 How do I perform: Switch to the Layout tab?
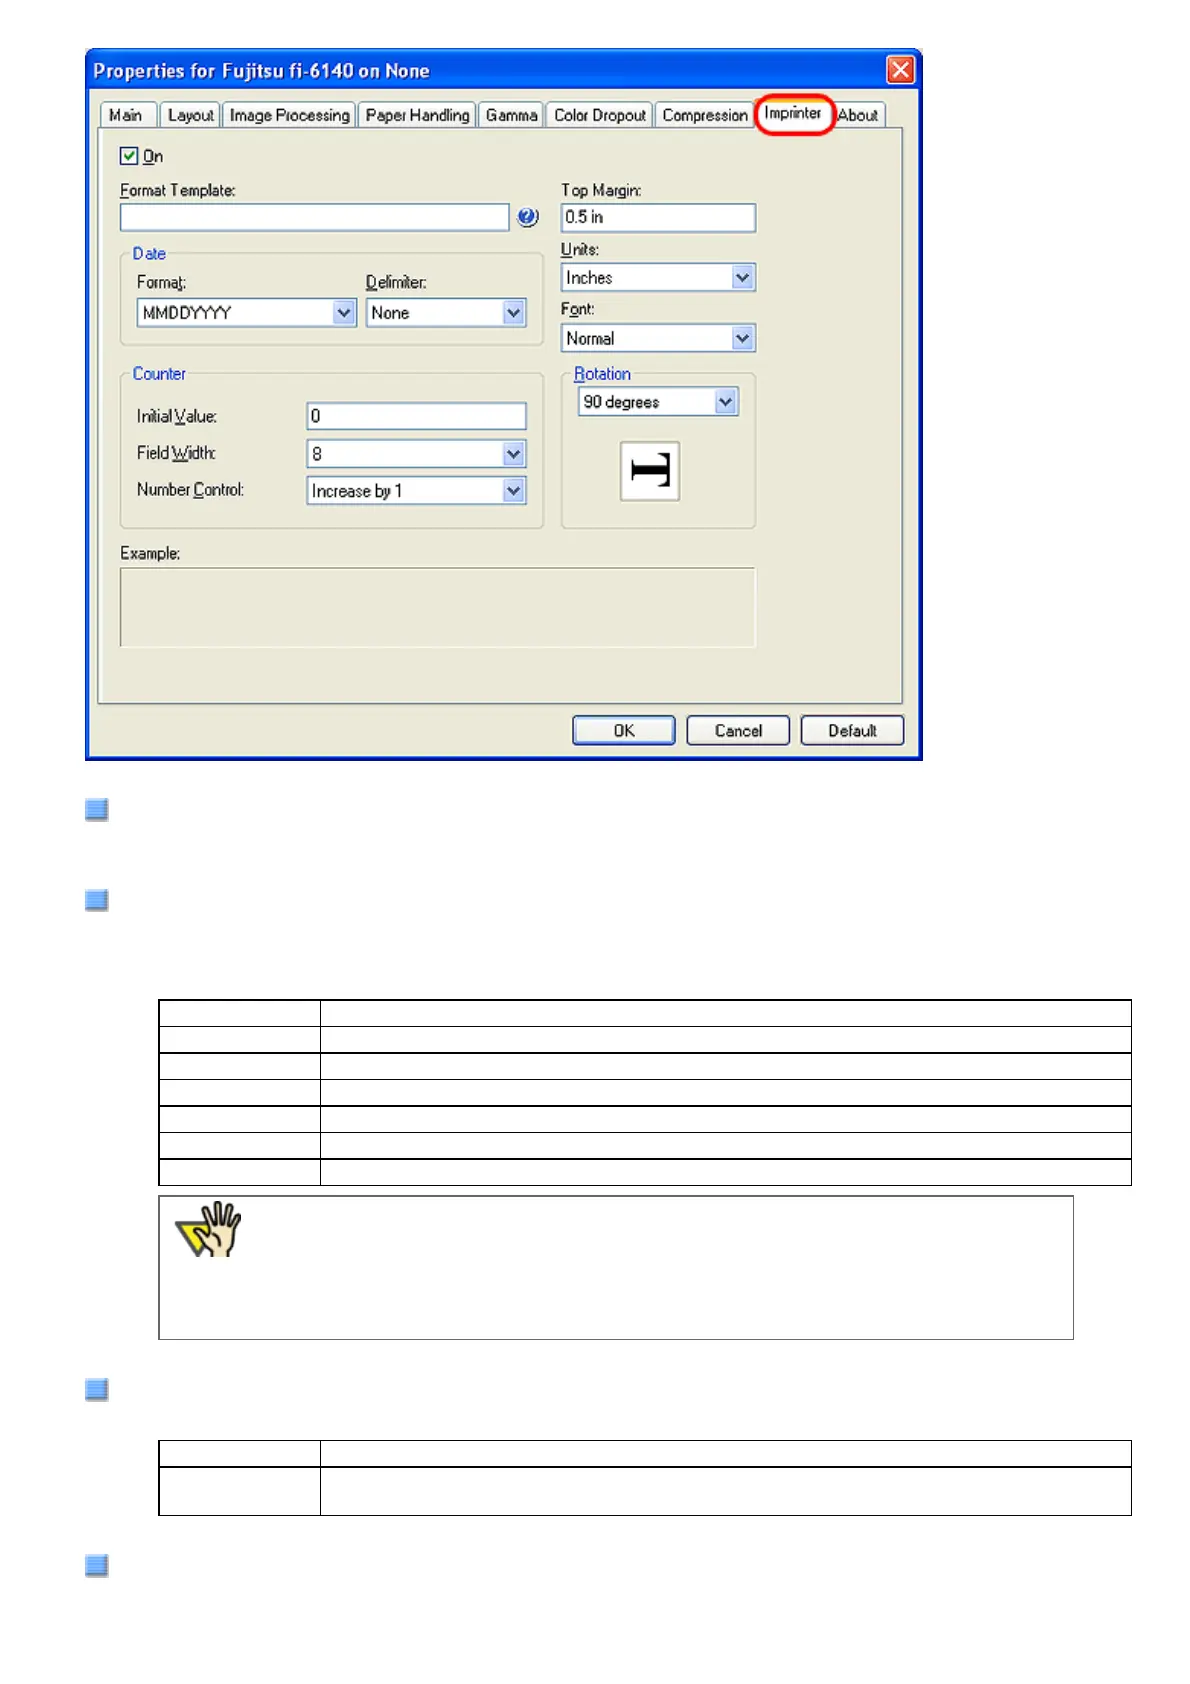coord(190,115)
